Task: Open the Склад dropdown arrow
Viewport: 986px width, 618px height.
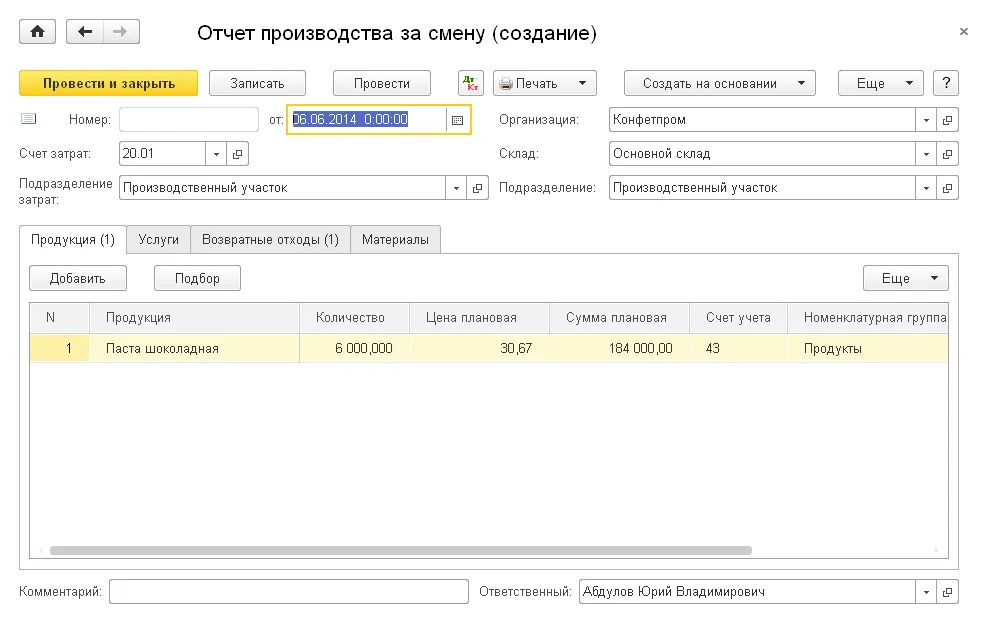Action: click(x=926, y=154)
